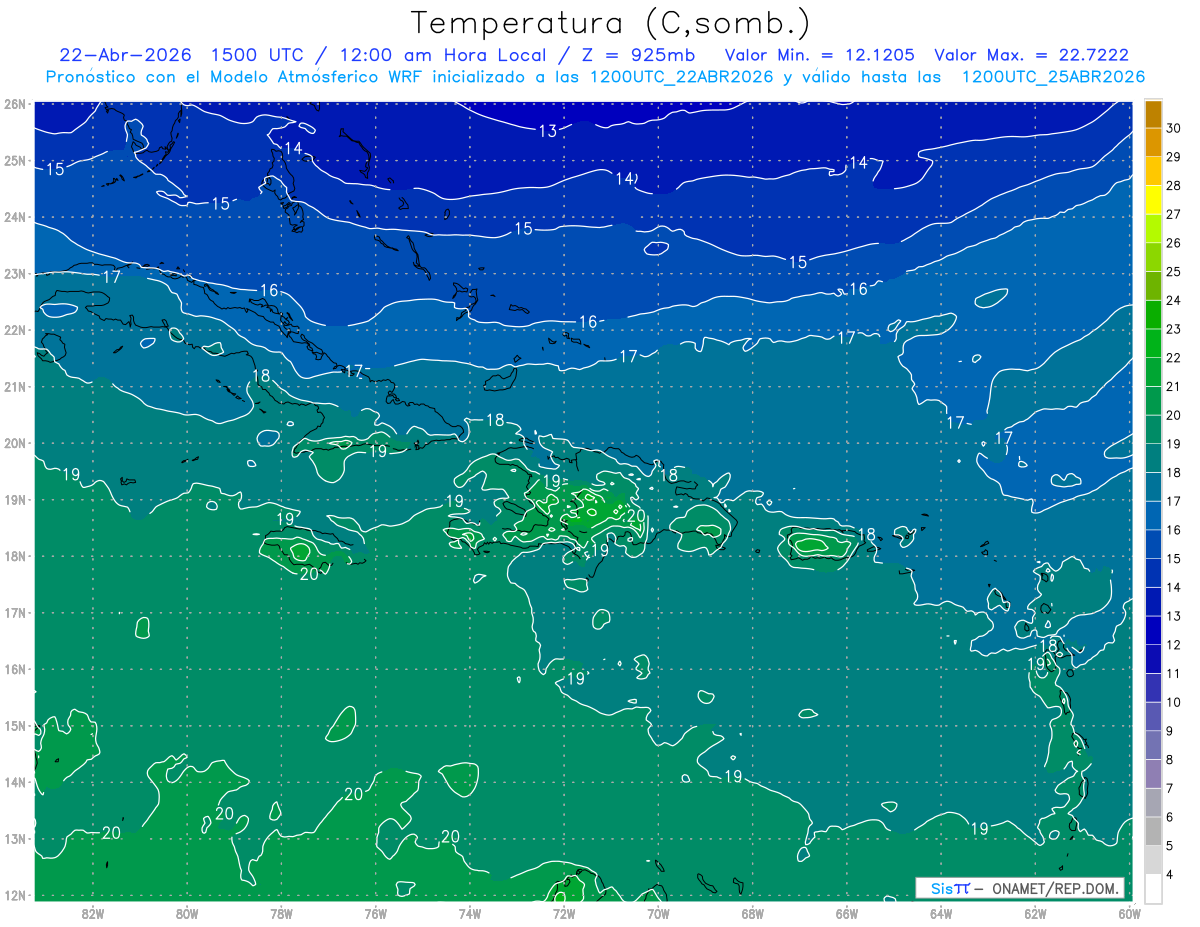Click the 60W longitude axis label
The height and width of the screenshot is (927, 1200).
click(x=1130, y=913)
